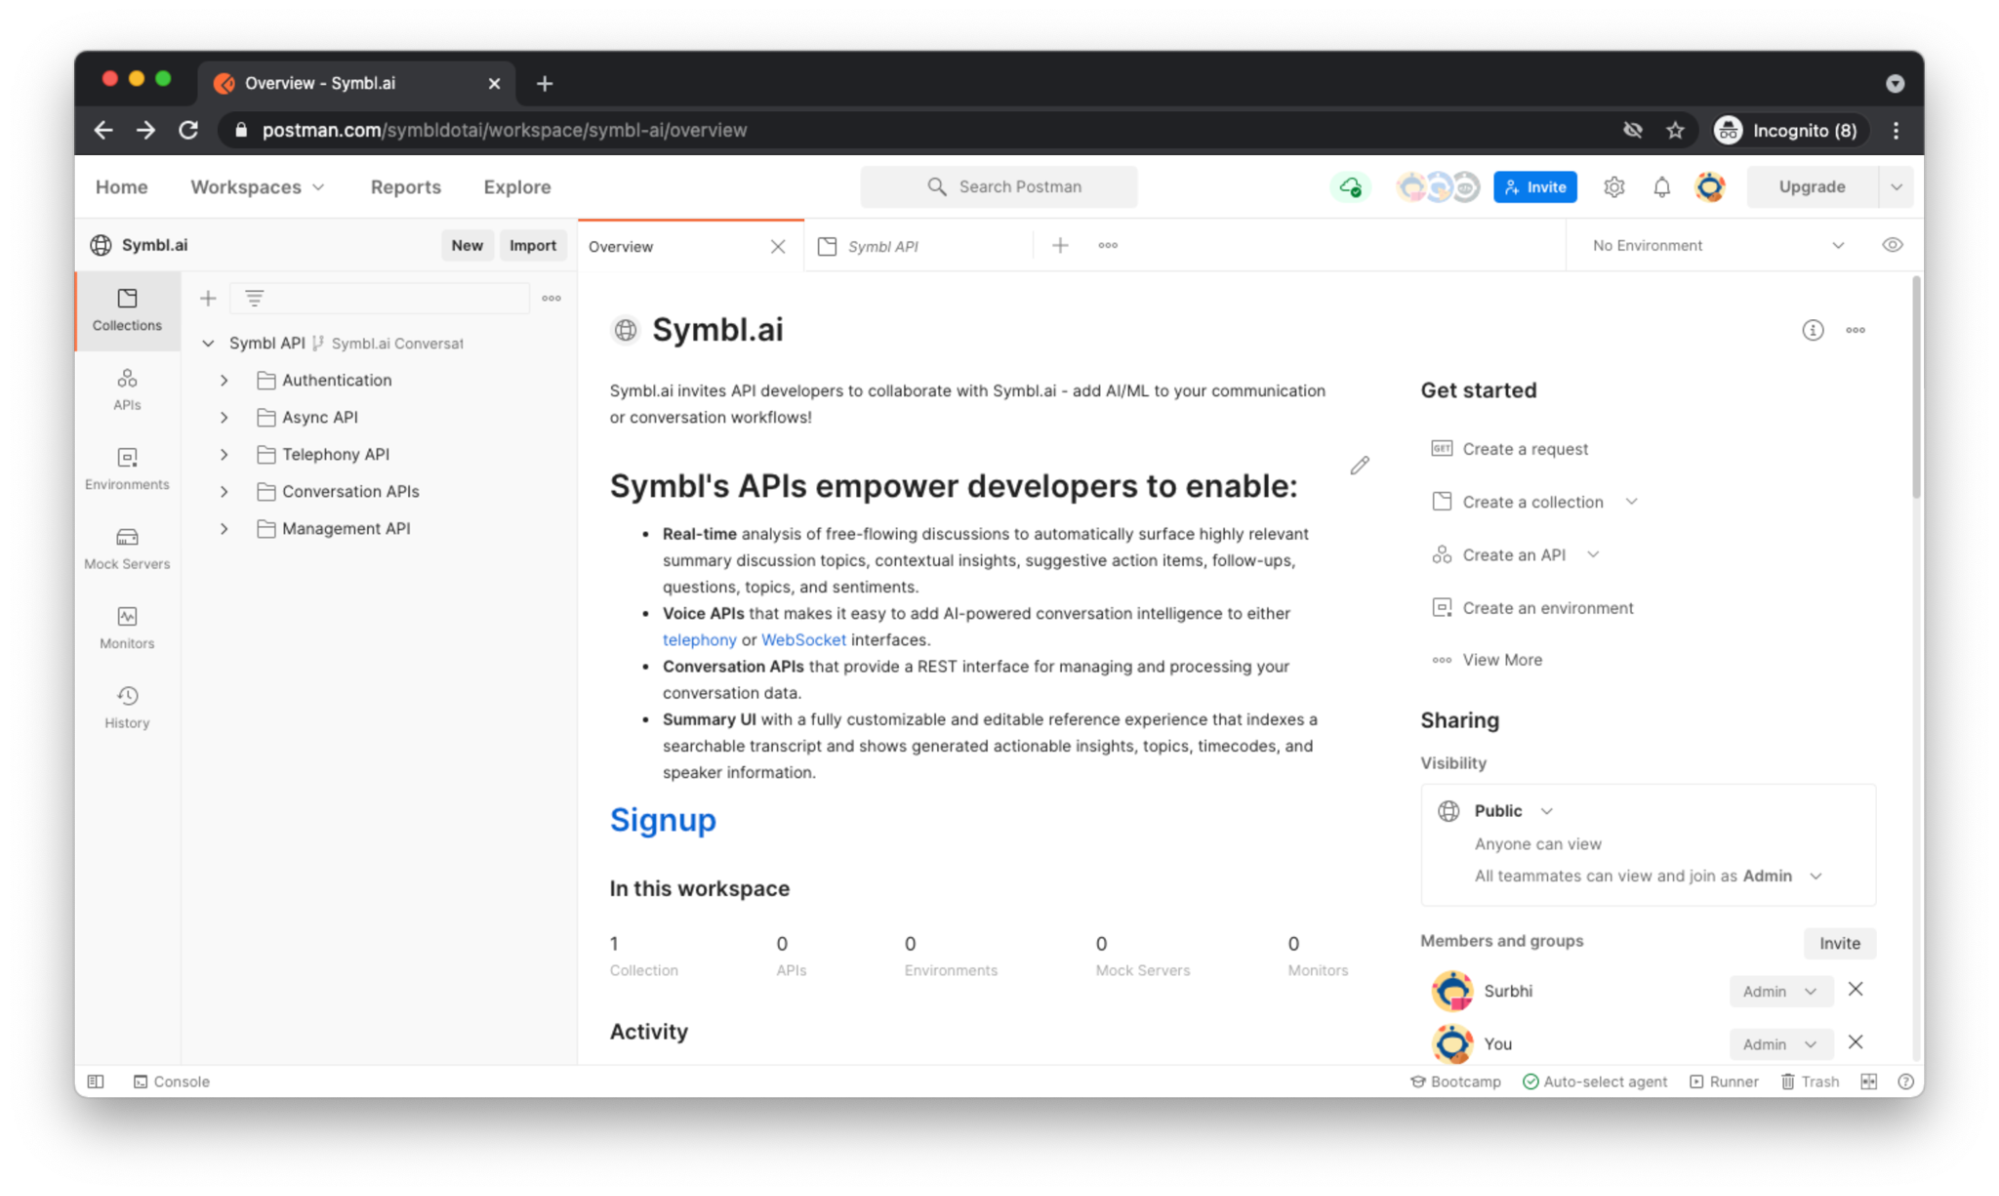Viewport: 1999px width, 1196px height.
Task: Expand the Conversation APIs folder
Action: (x=224, y=491)
